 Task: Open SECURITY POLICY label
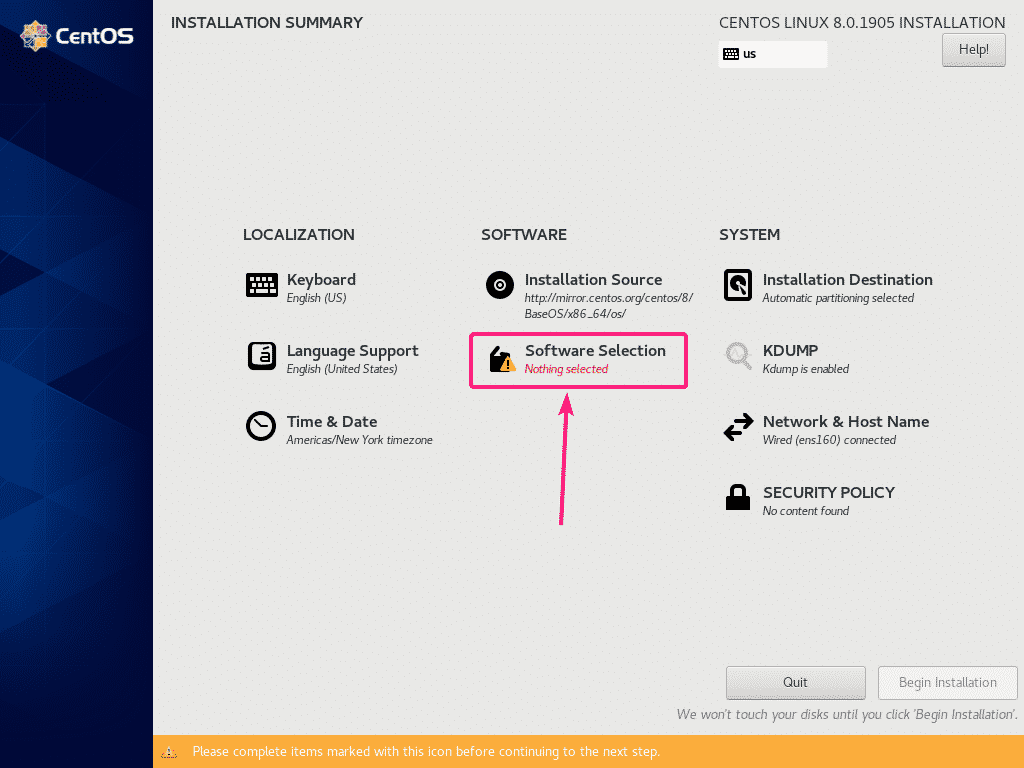point(829,492)
